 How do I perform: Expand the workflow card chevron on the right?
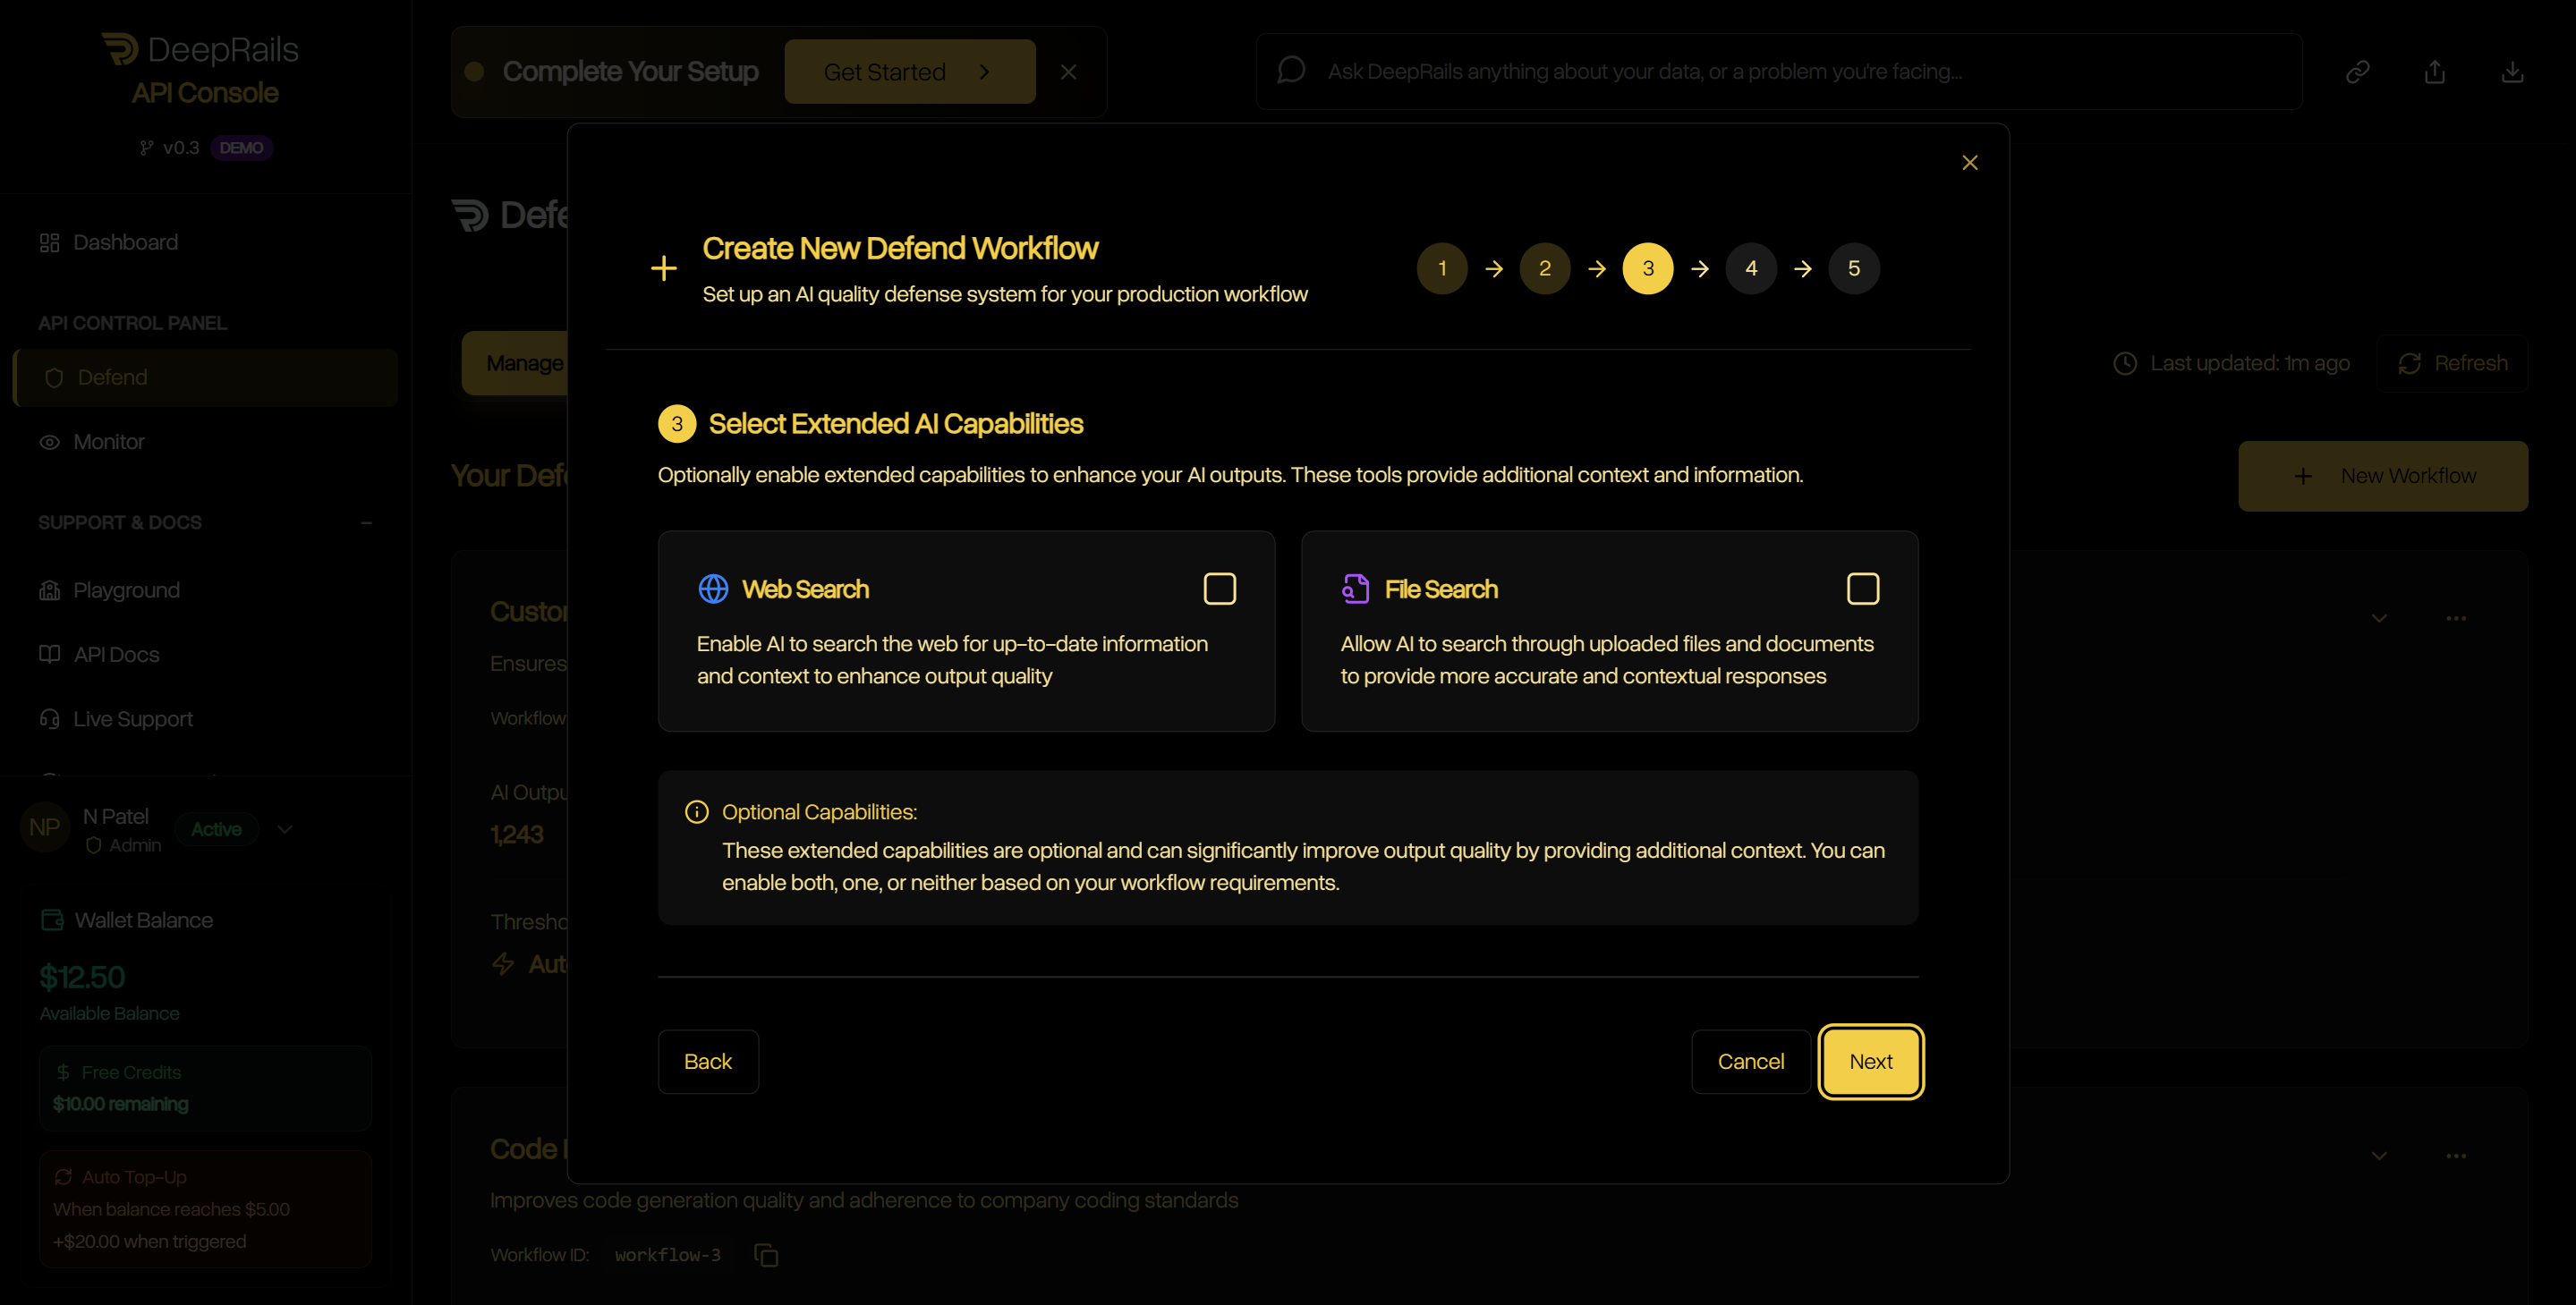pyautogui.click(x=2380, y=618)
